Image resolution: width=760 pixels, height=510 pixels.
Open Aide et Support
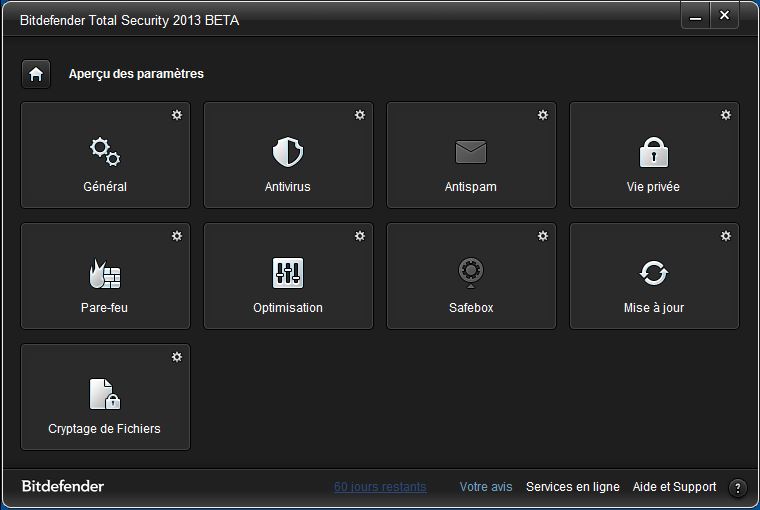674,487
